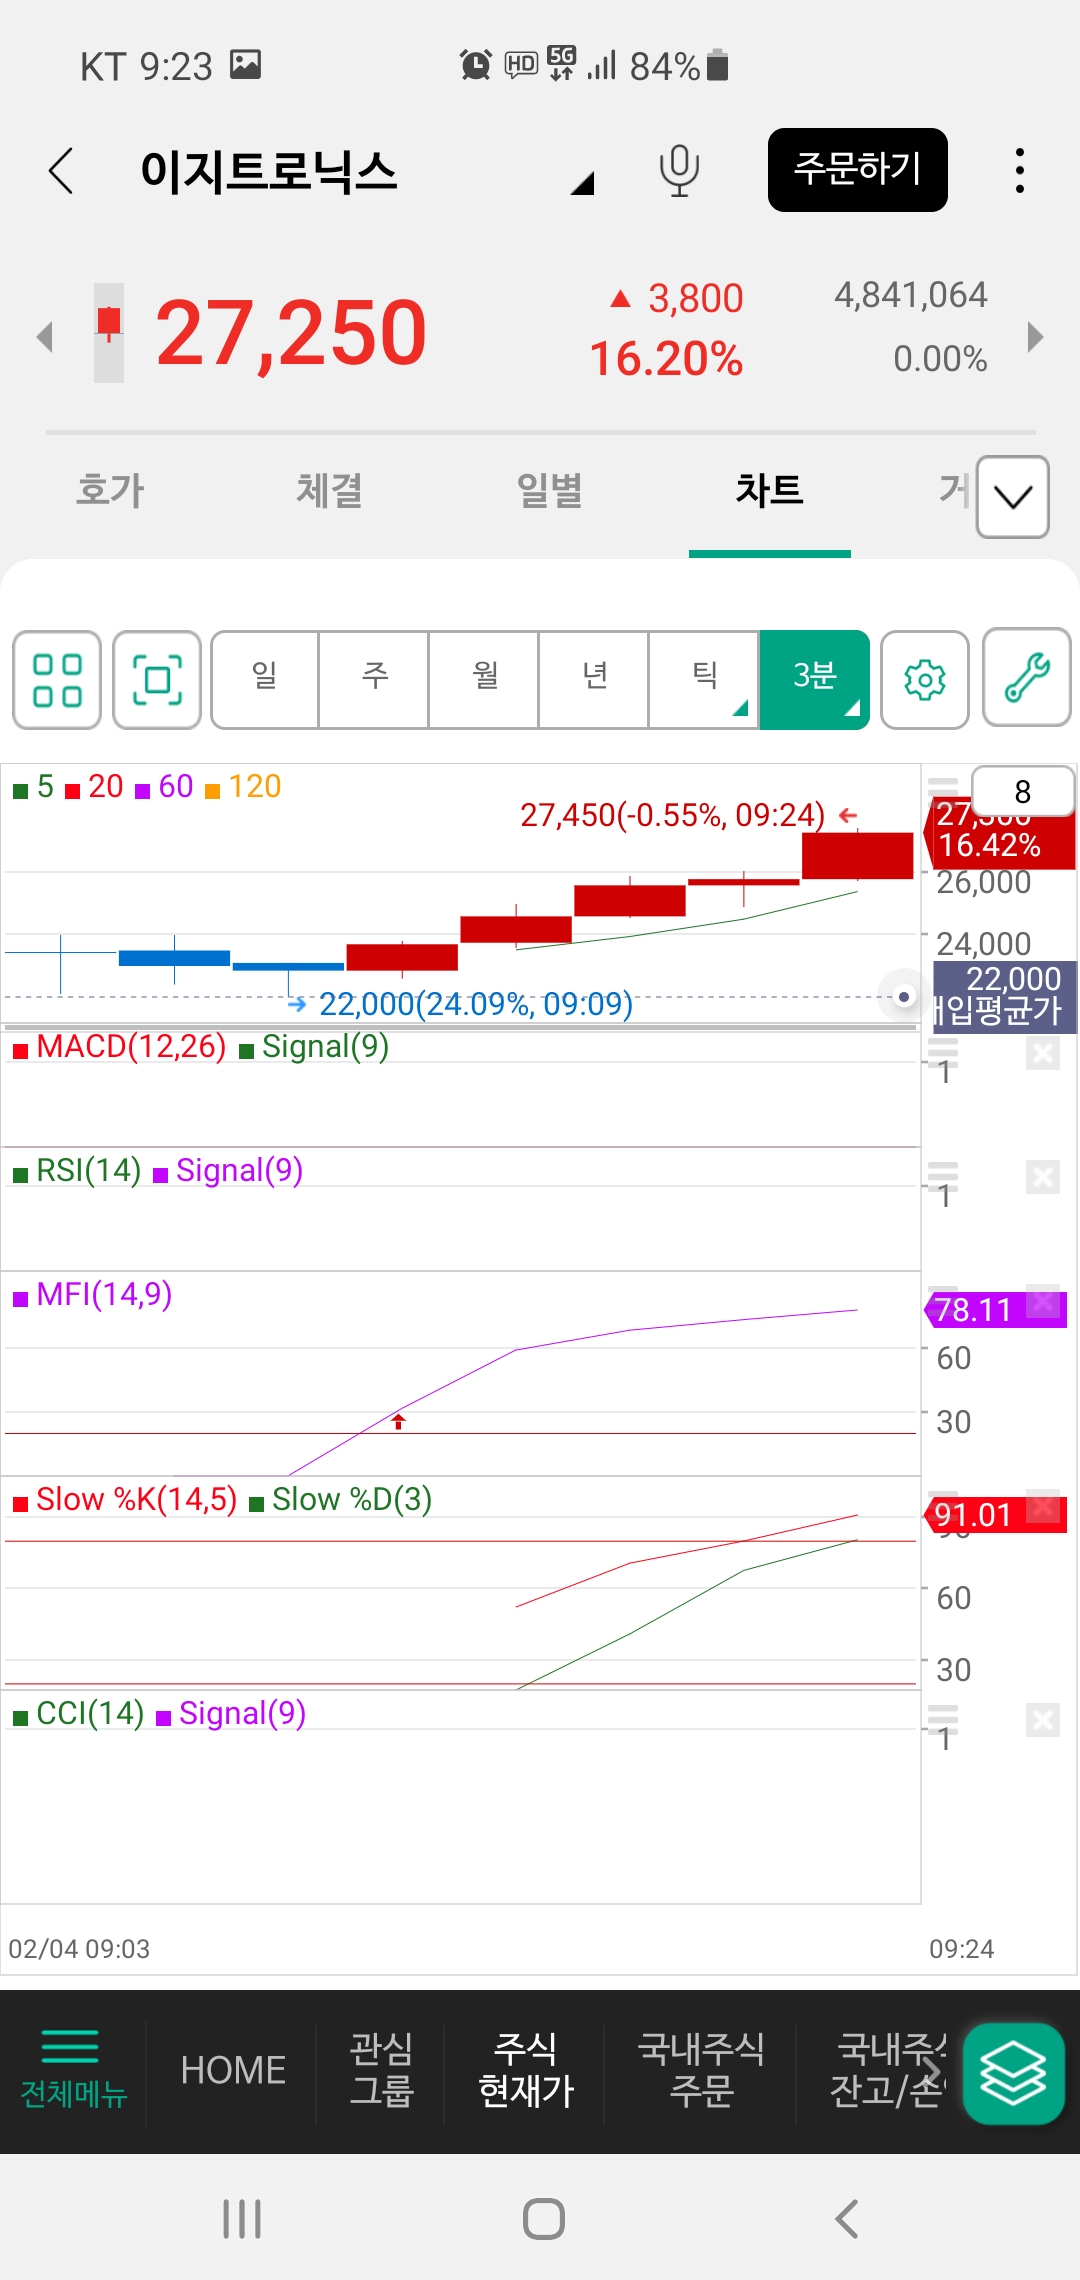Tap the microphone voice search icon
Viewport: 1080px width, 2280px height.
coord(679,171)
